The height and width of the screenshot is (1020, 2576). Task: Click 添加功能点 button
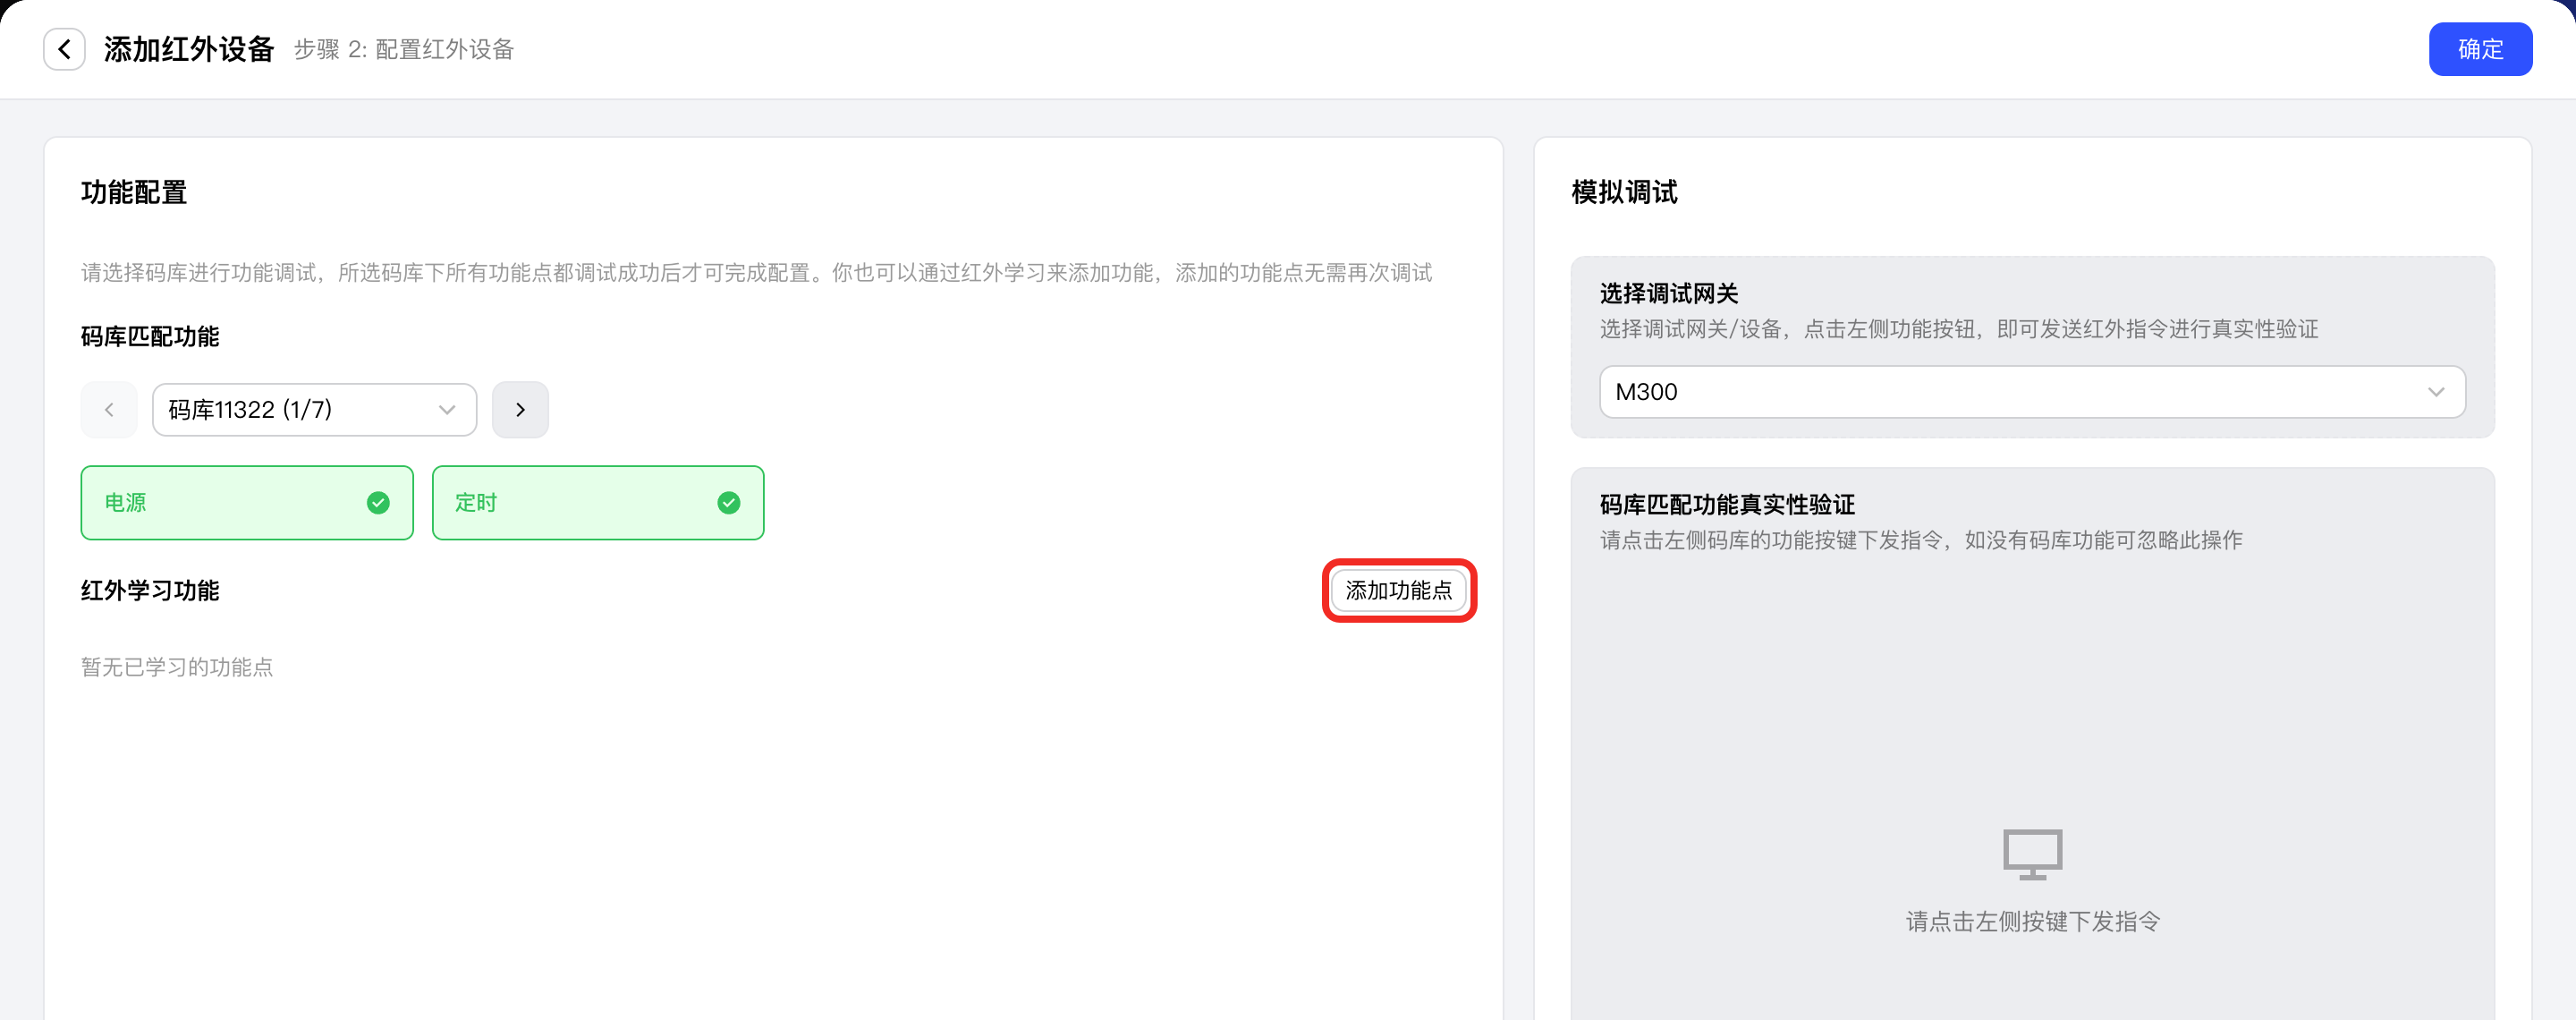(x=1399, y=591)
